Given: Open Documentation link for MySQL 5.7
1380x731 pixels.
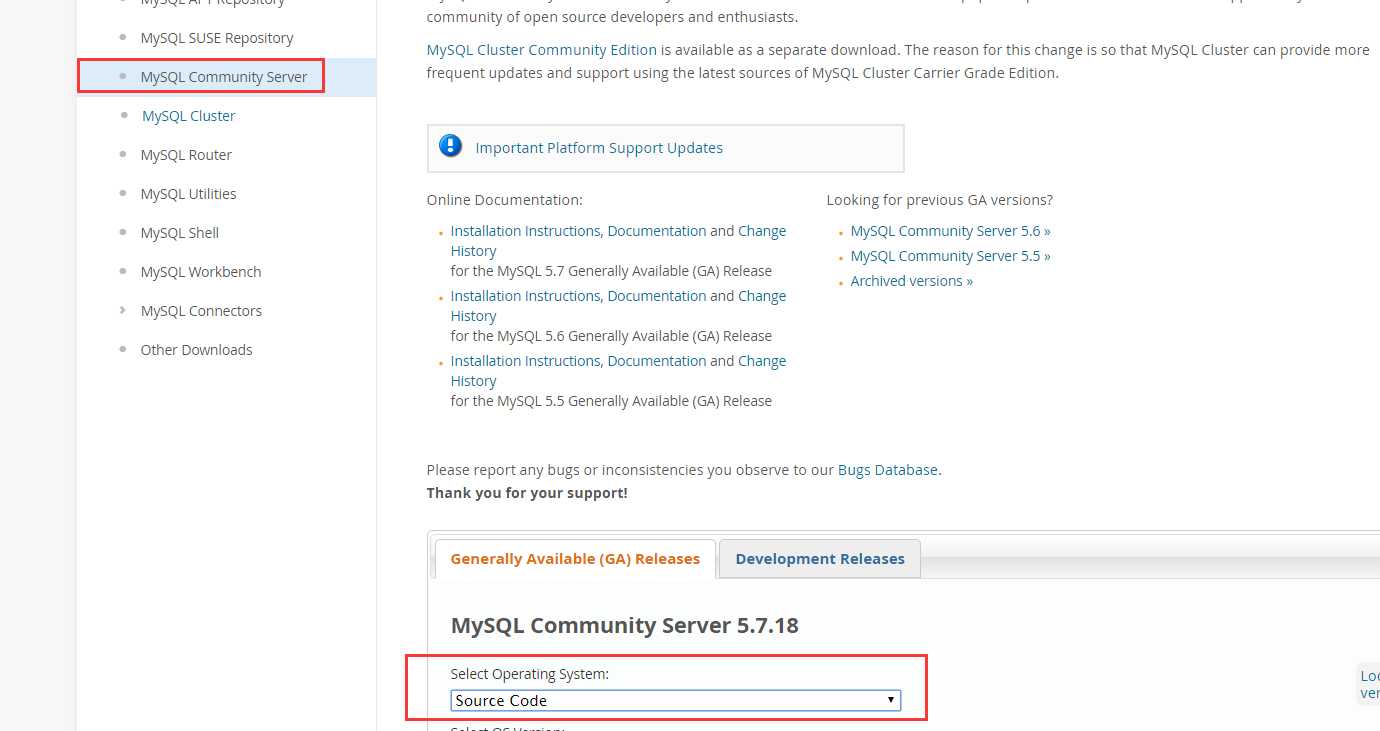Looking at the screenshot, I should tap(656, 231).
